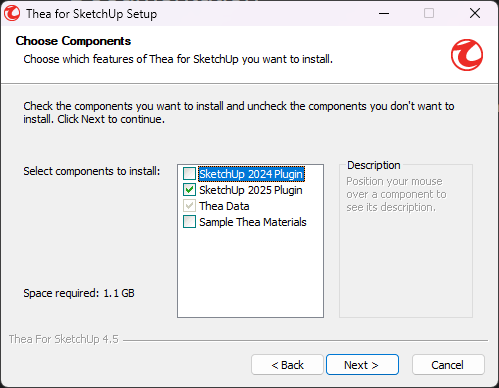The width and height of the screenshot is (499, 388).
Task: Click the Choose Components heading
Action: tap(73, 41)
